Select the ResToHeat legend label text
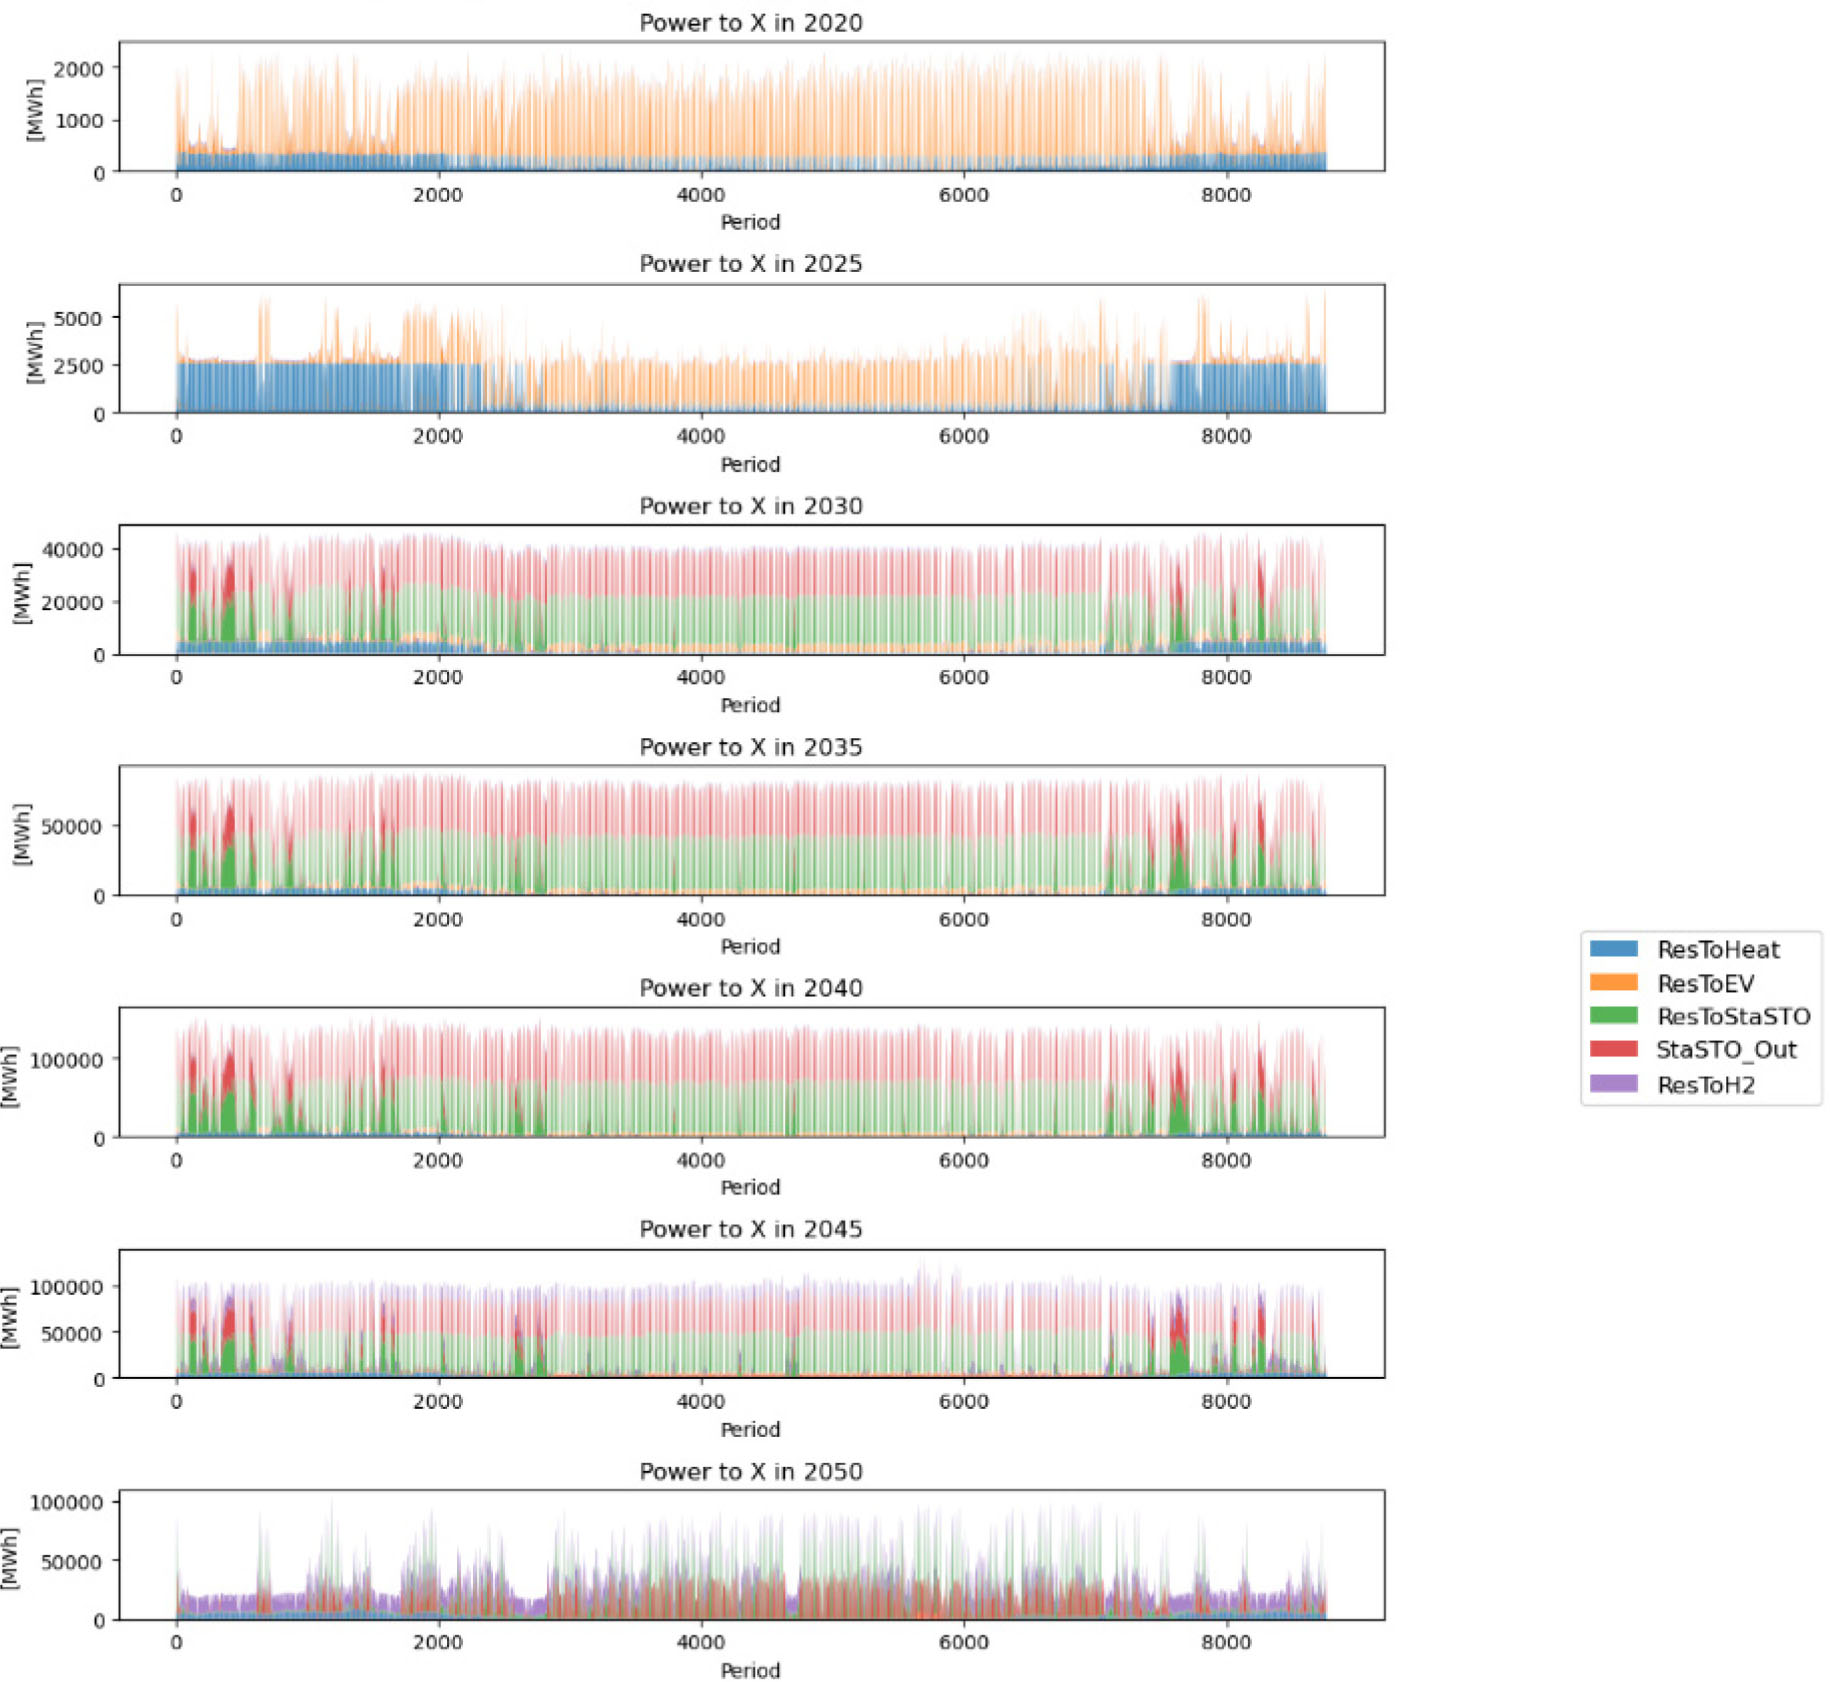Viewport: 1830px width, 1682px height. point(1717,950)
